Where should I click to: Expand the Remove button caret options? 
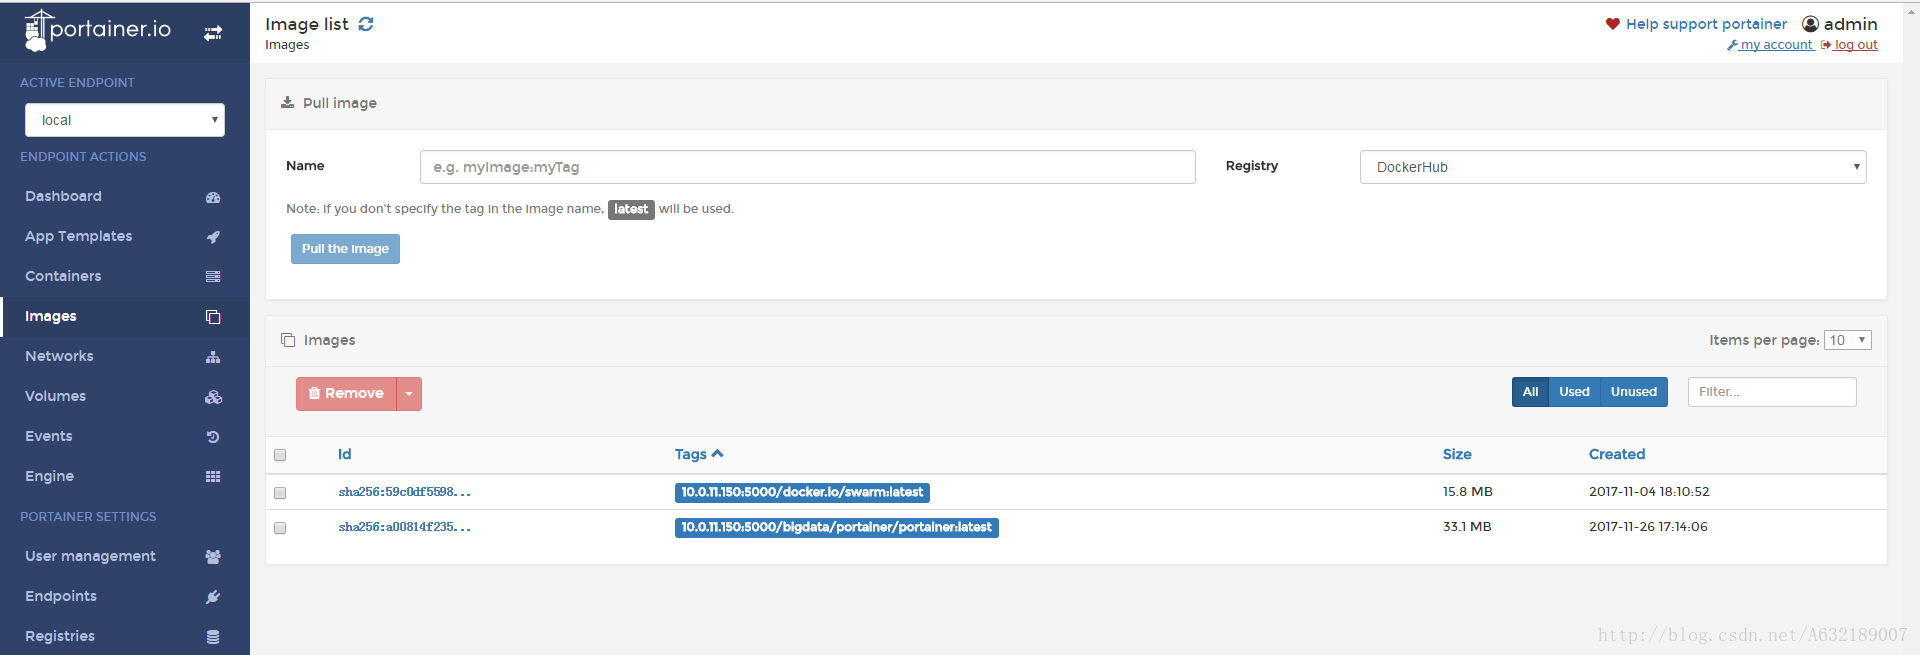click(409, 394)
